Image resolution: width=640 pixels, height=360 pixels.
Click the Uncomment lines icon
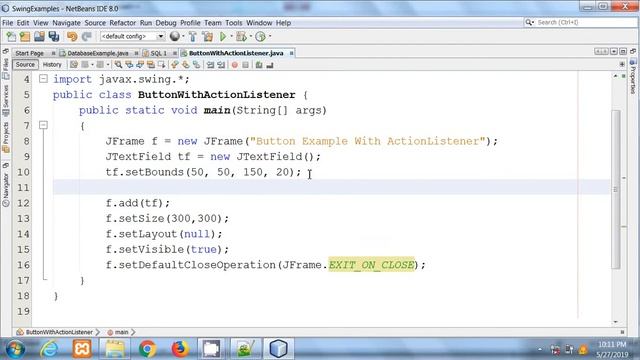pyautogui.click(x=270, y=64)
